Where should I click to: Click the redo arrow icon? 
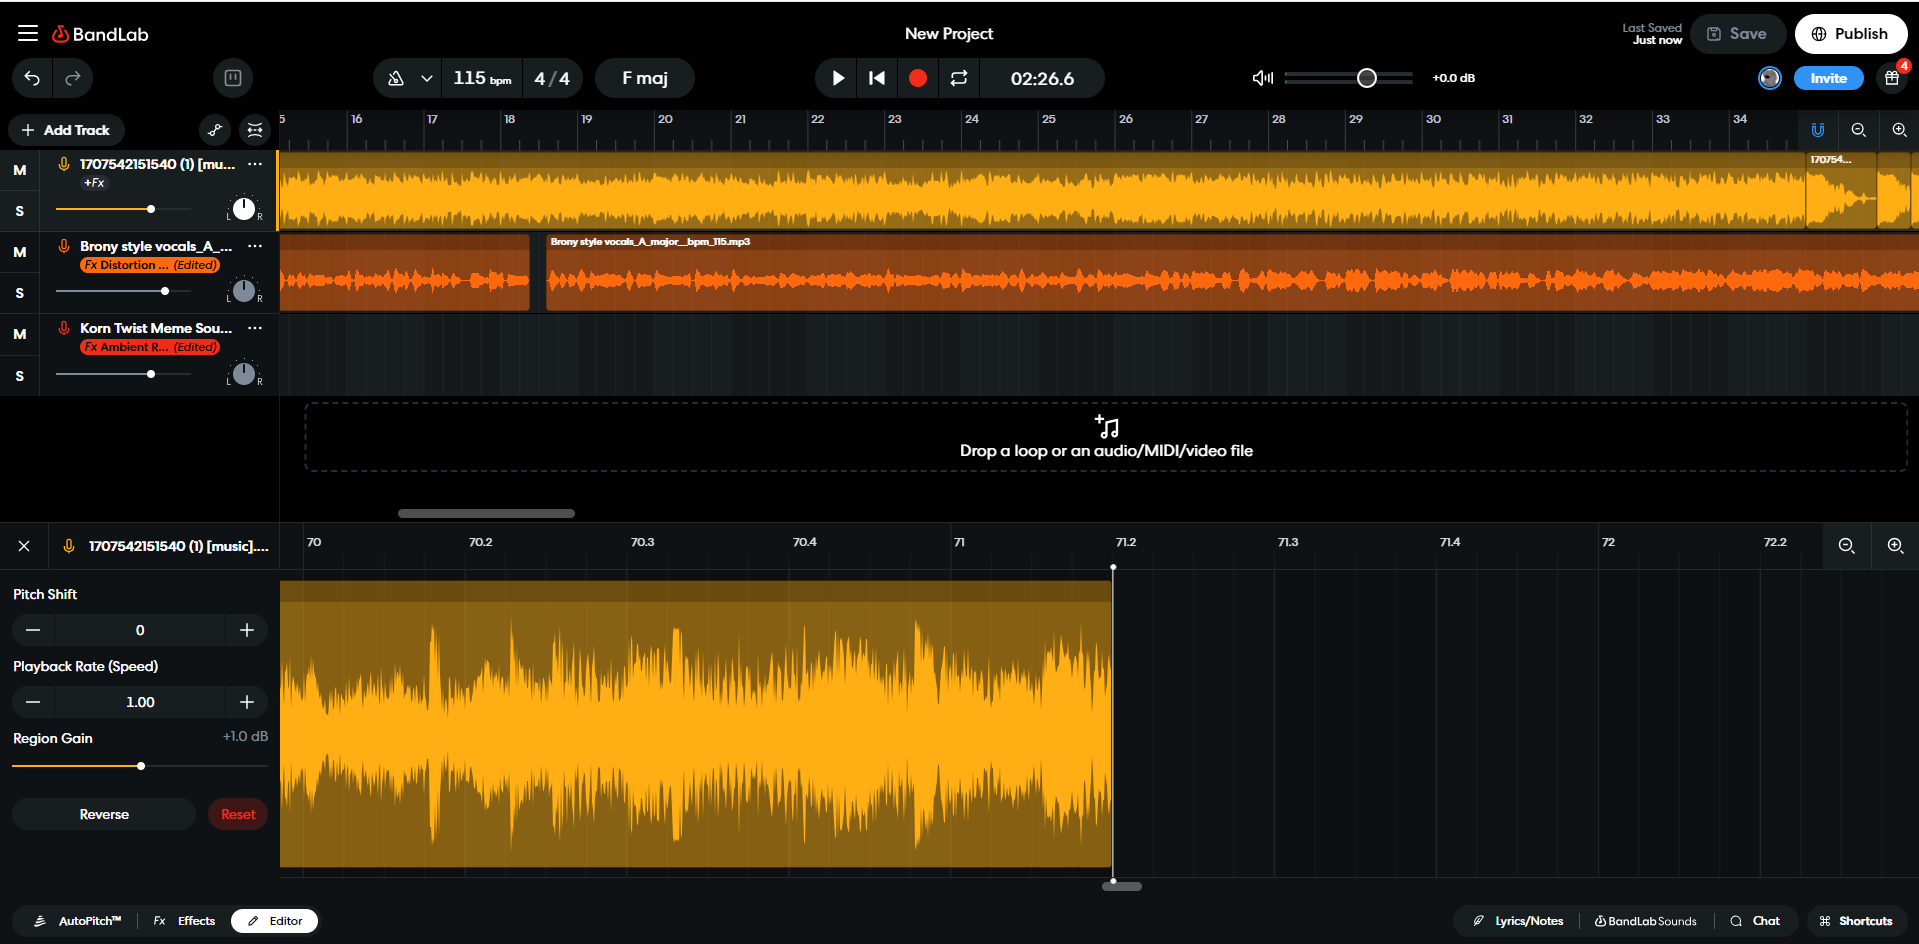[x=73, y=78]
